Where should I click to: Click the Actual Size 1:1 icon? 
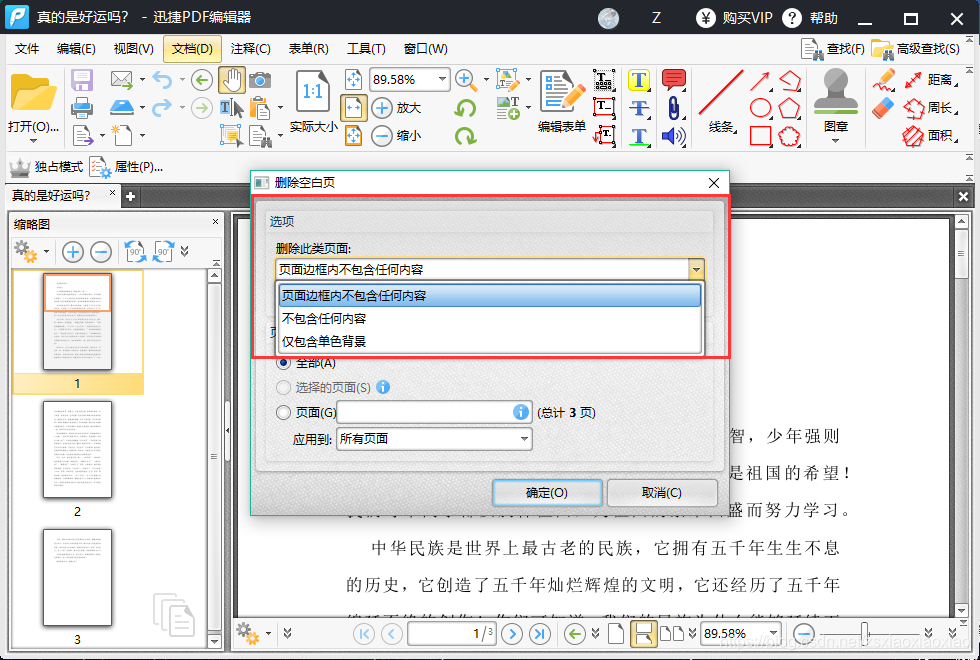point(312,92)
